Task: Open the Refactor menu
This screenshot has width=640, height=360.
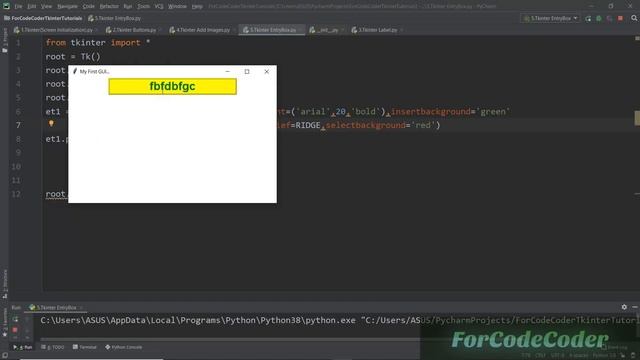Action: (x=109, y=7)
